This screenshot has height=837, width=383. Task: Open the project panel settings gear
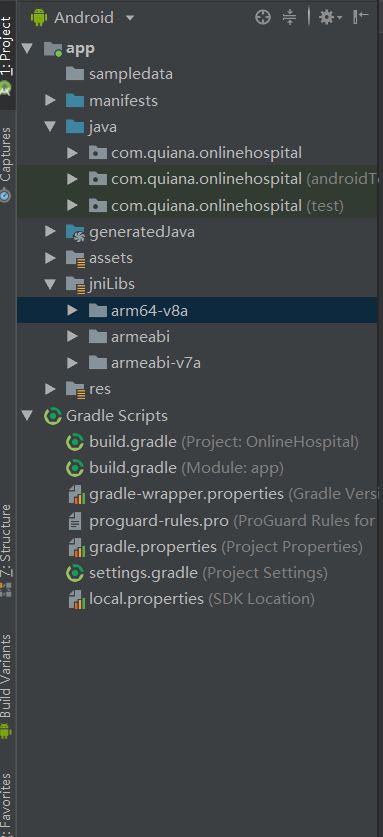330,18
